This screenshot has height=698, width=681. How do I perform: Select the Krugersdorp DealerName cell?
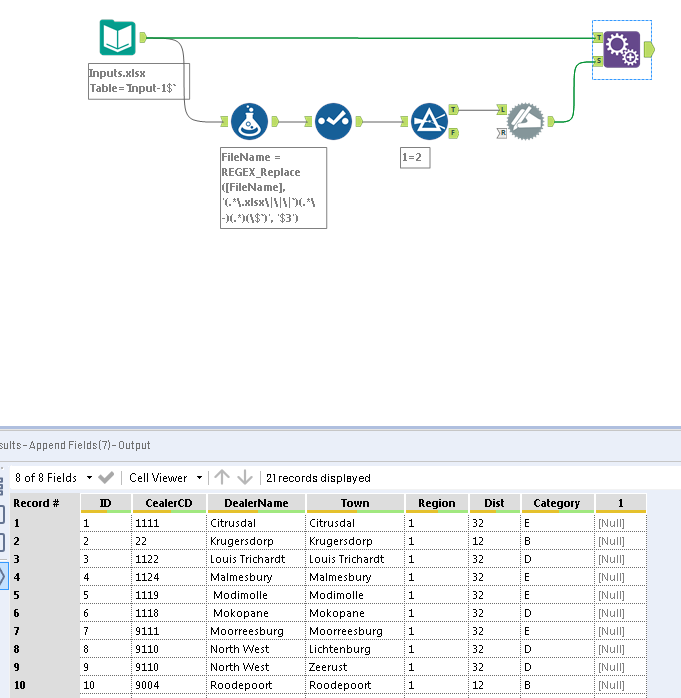(x=256, y=541)
